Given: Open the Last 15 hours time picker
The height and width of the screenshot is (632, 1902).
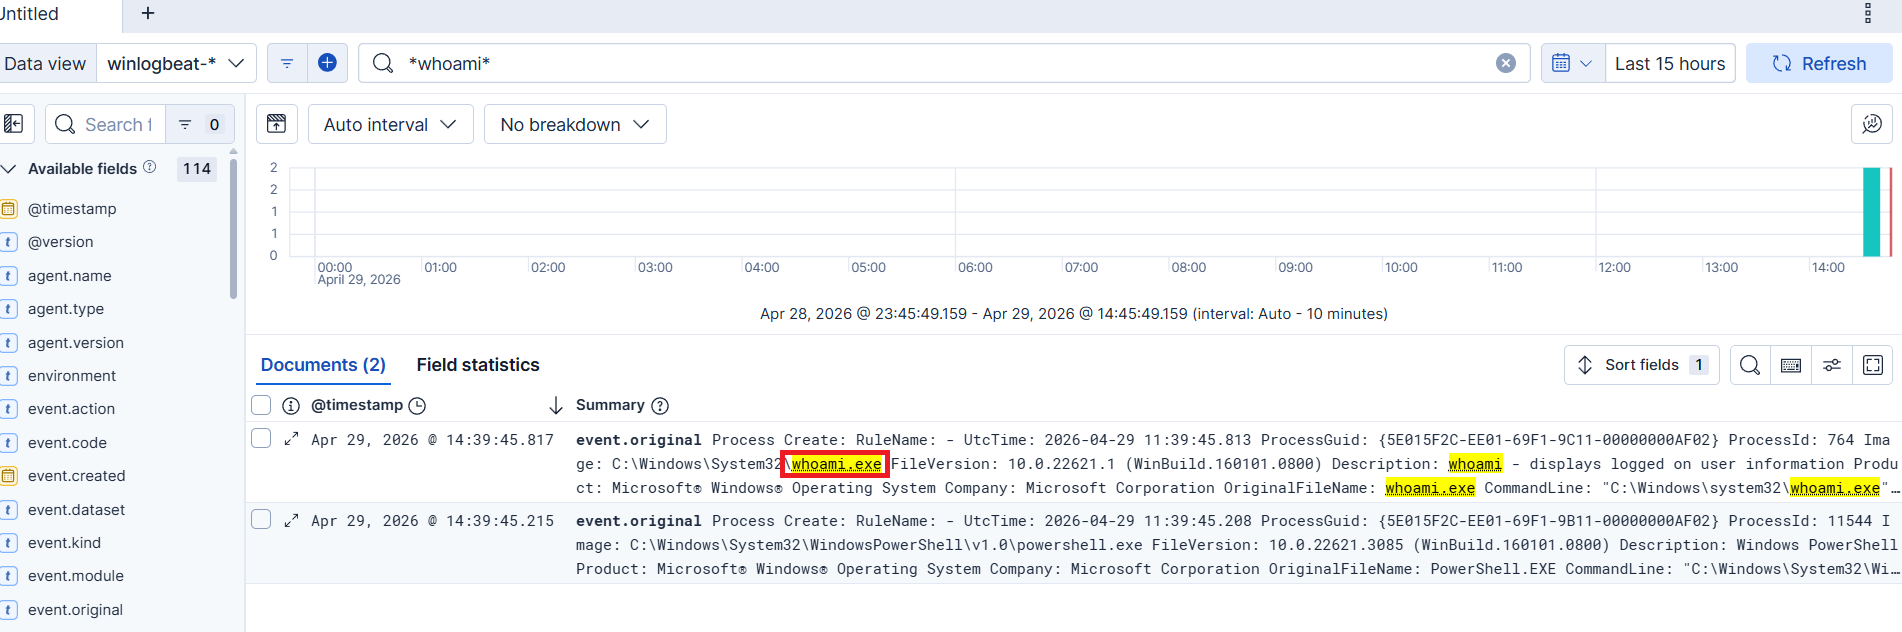Looking at the screenshot, I should (x=1670, y=63).
